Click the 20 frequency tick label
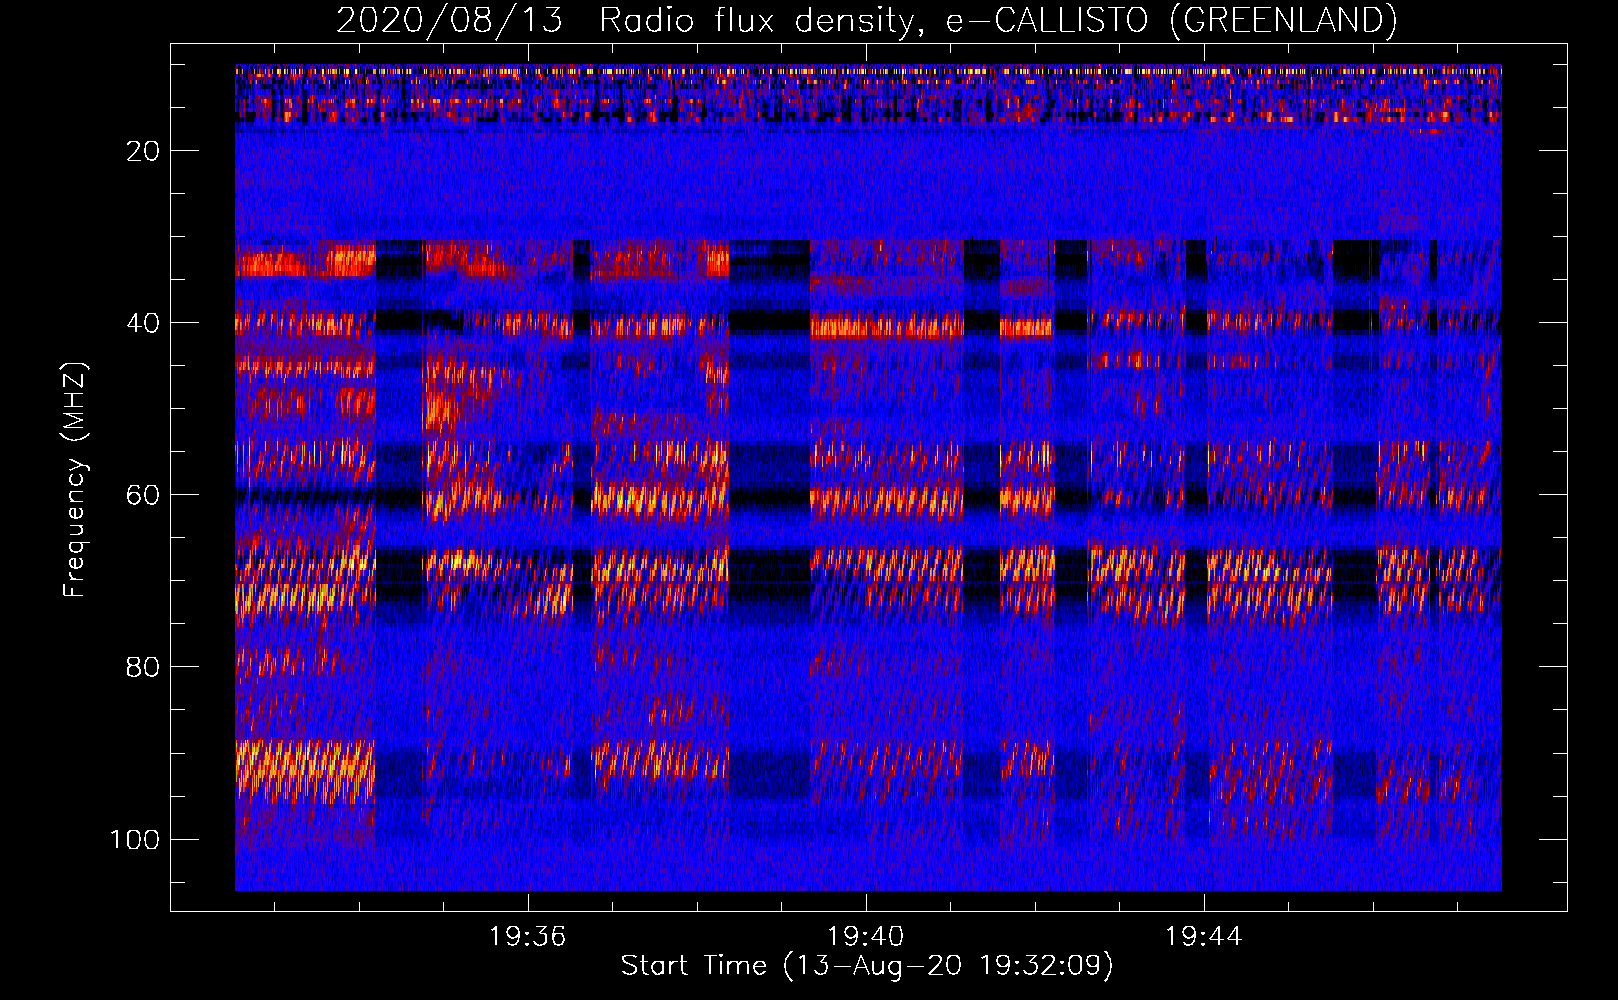Image resolution: width=1618 pixels, height=1000 pixels. click(x=143, y=151)
